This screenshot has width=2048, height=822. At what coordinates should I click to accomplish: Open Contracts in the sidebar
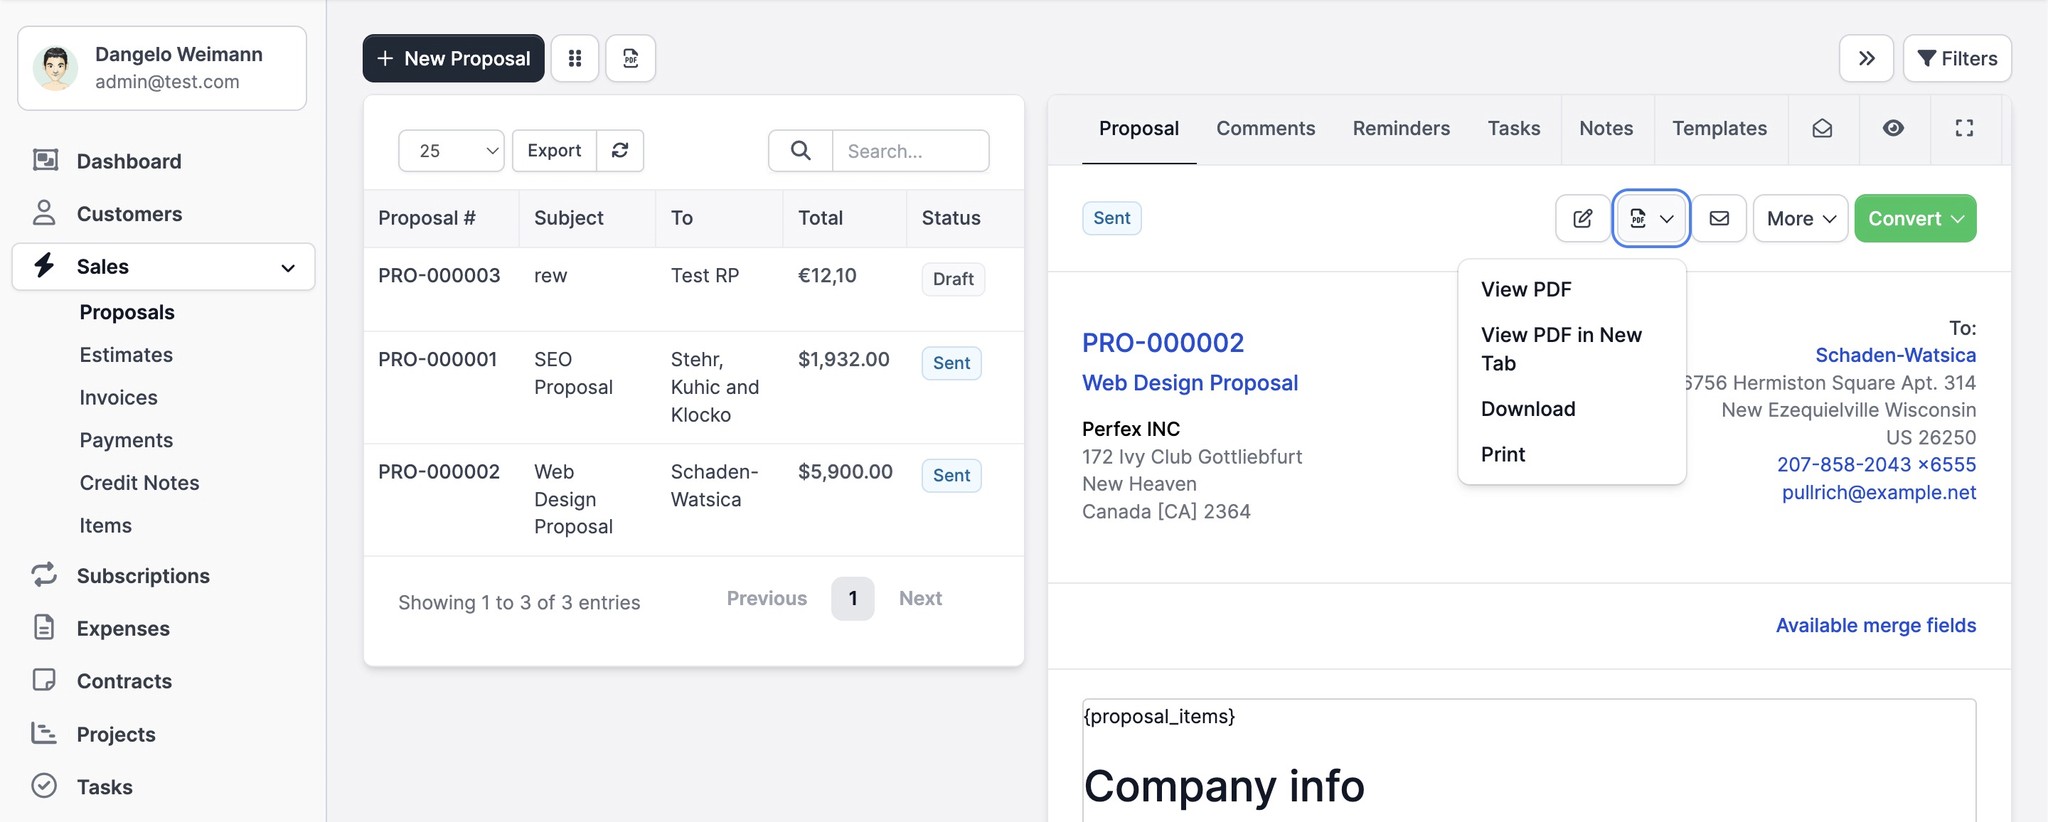[124, 681]
